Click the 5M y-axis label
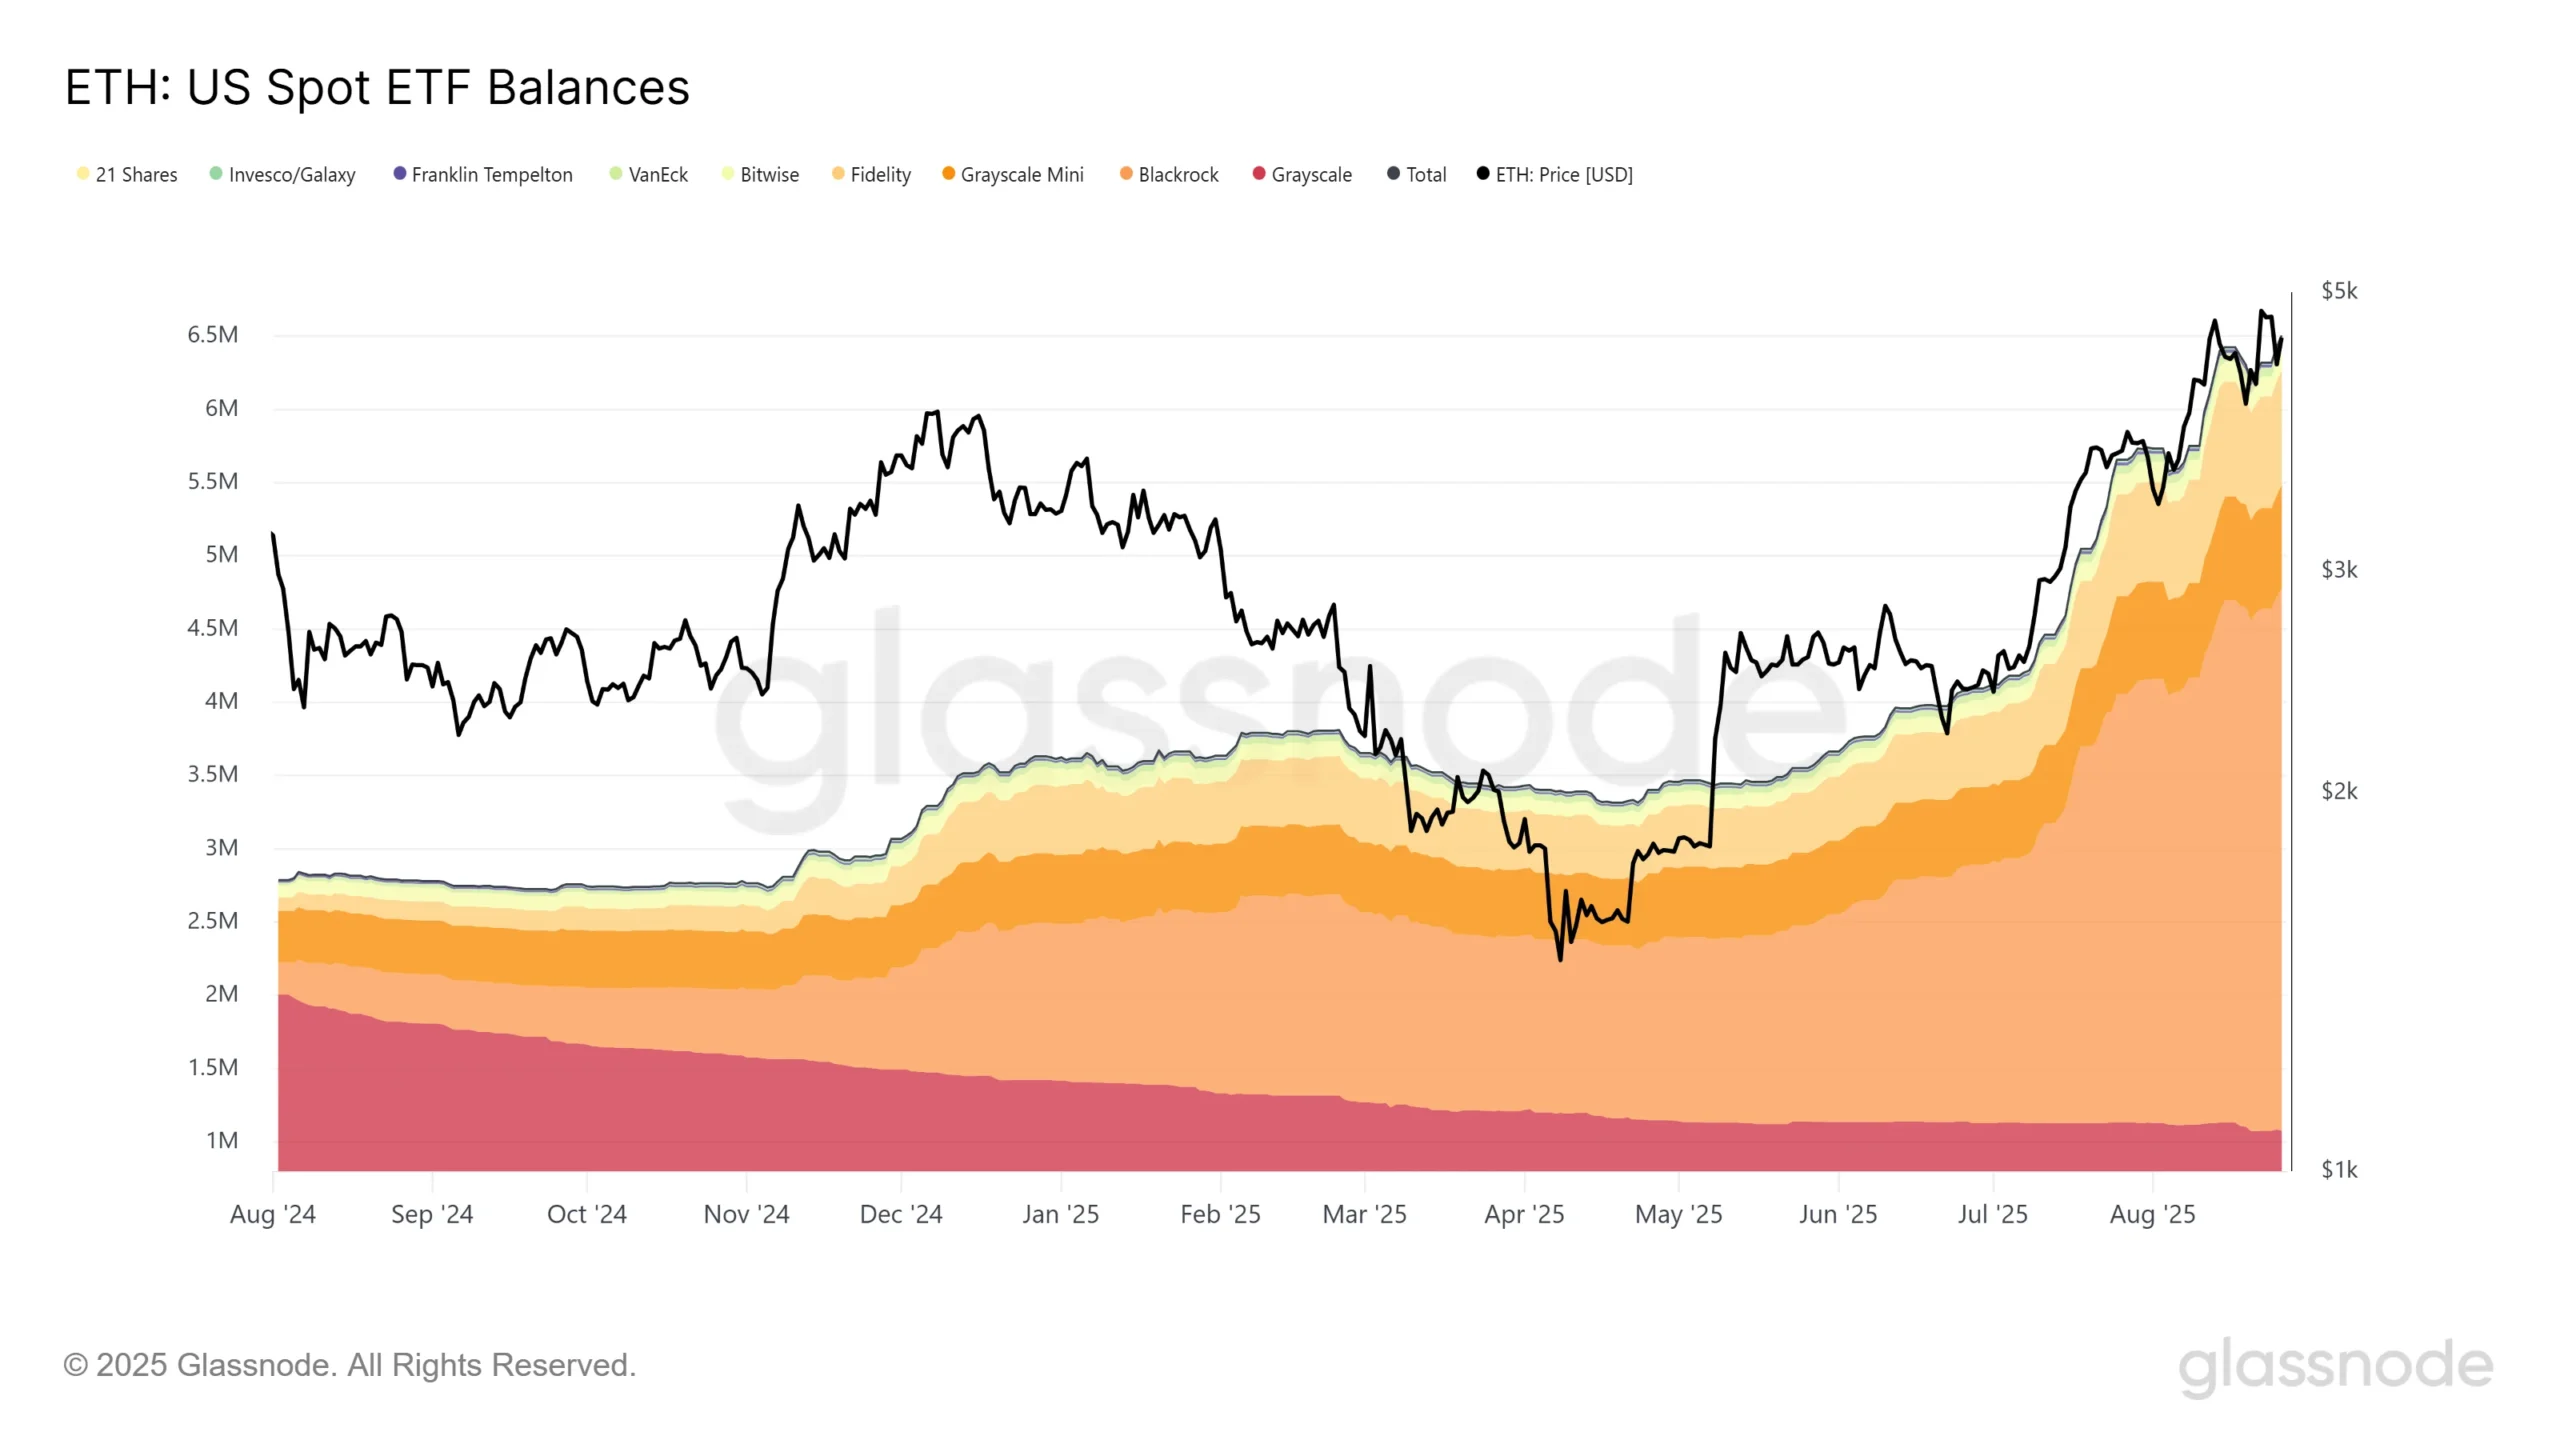 [221, 553]
